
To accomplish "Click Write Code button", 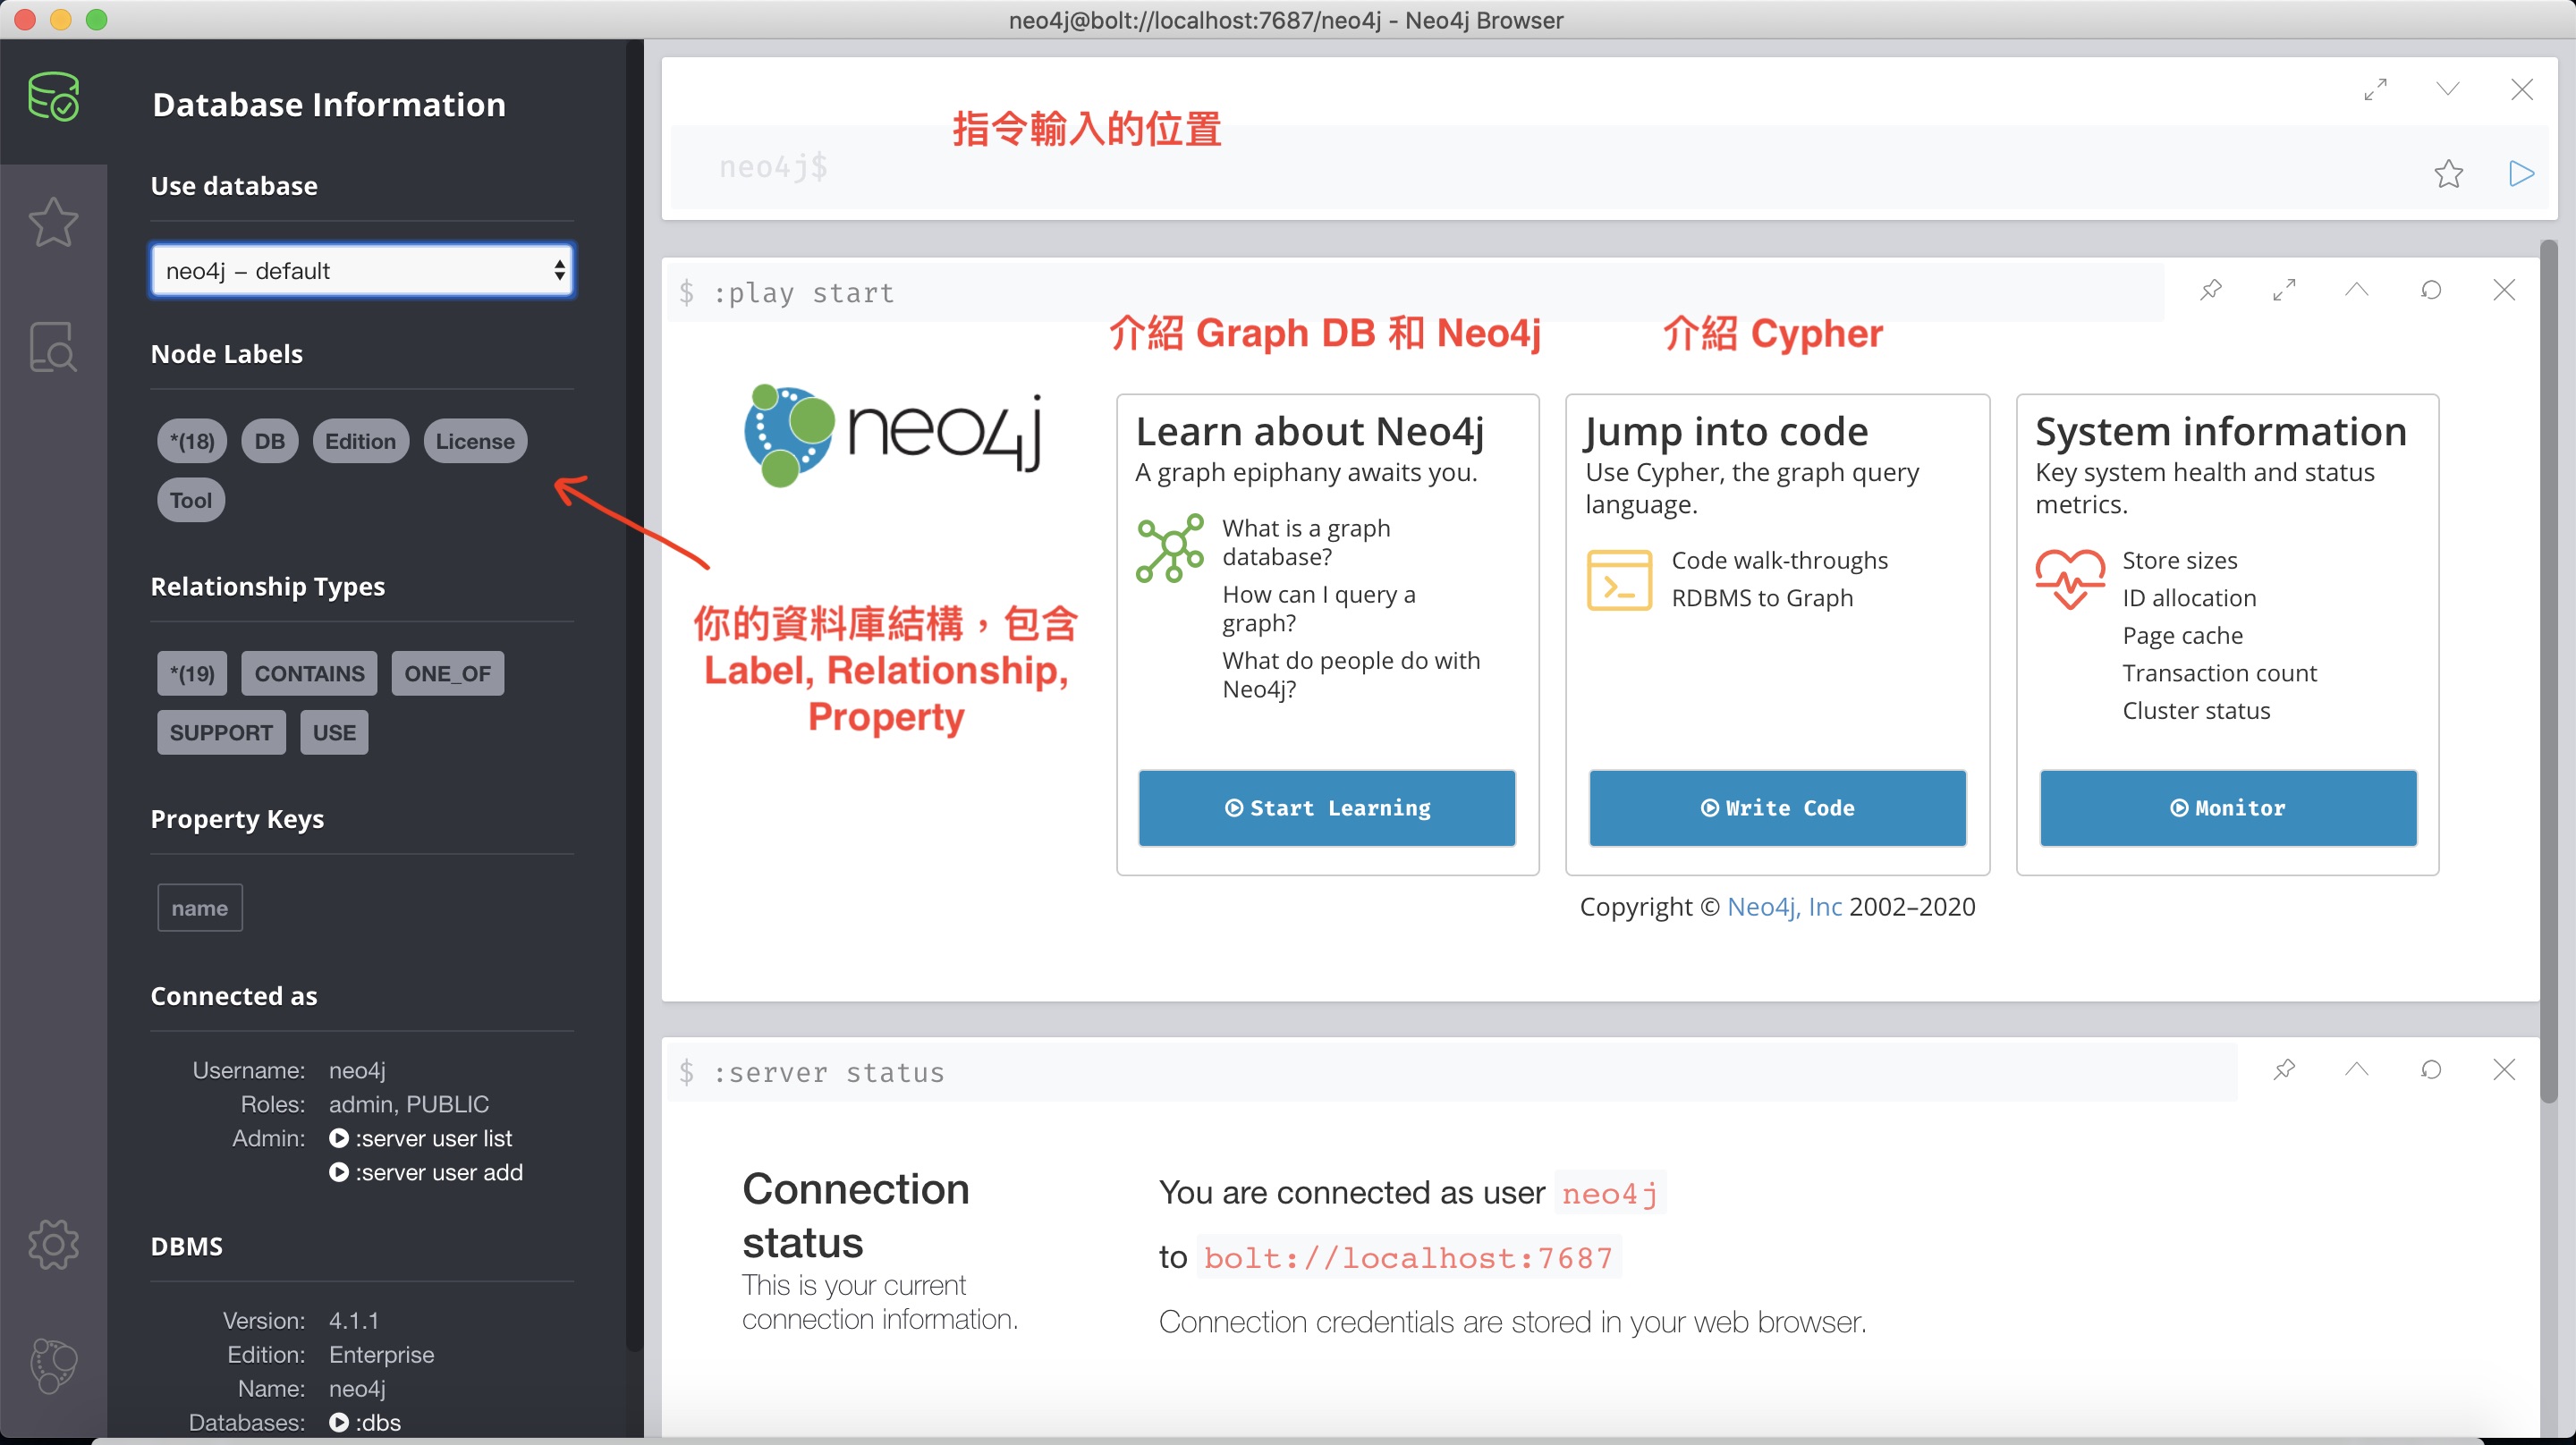I will tap(1776, 808).
